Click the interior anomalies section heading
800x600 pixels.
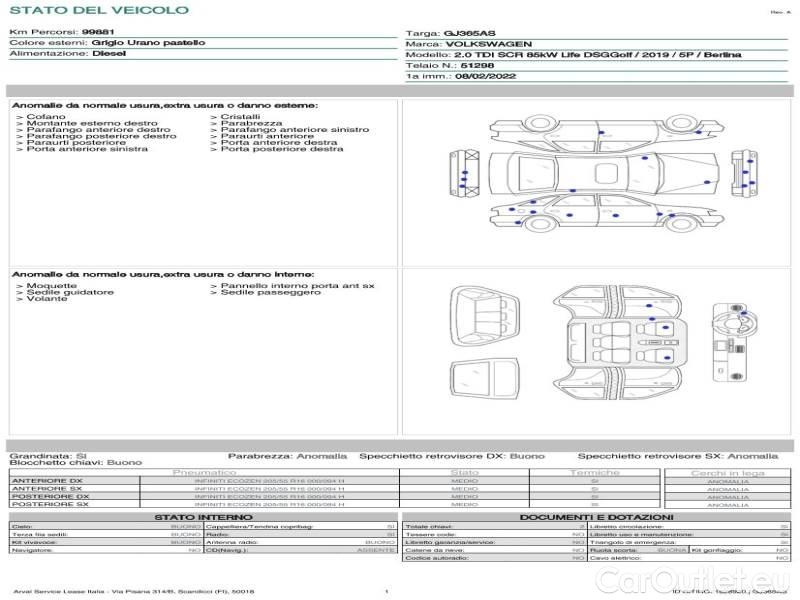163,274
